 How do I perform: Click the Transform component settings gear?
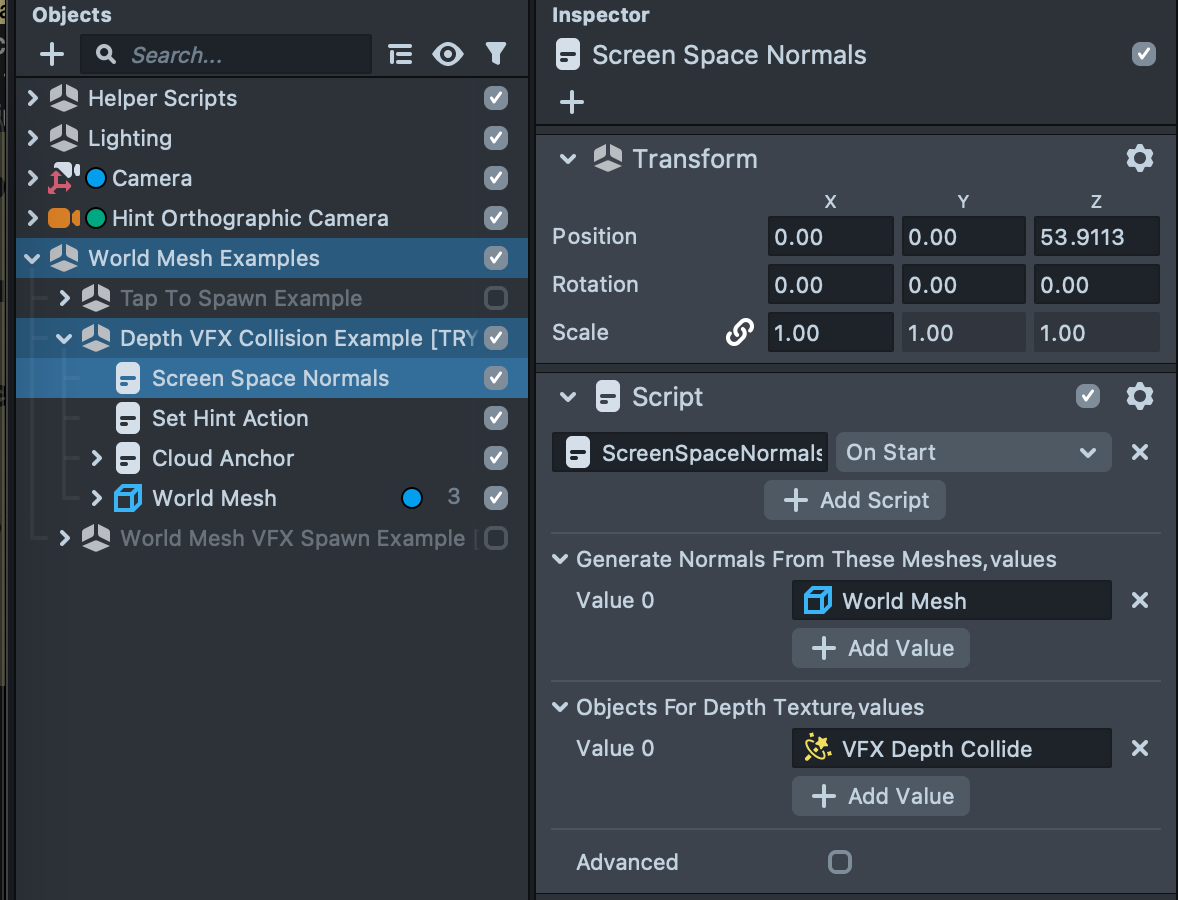1139,158
